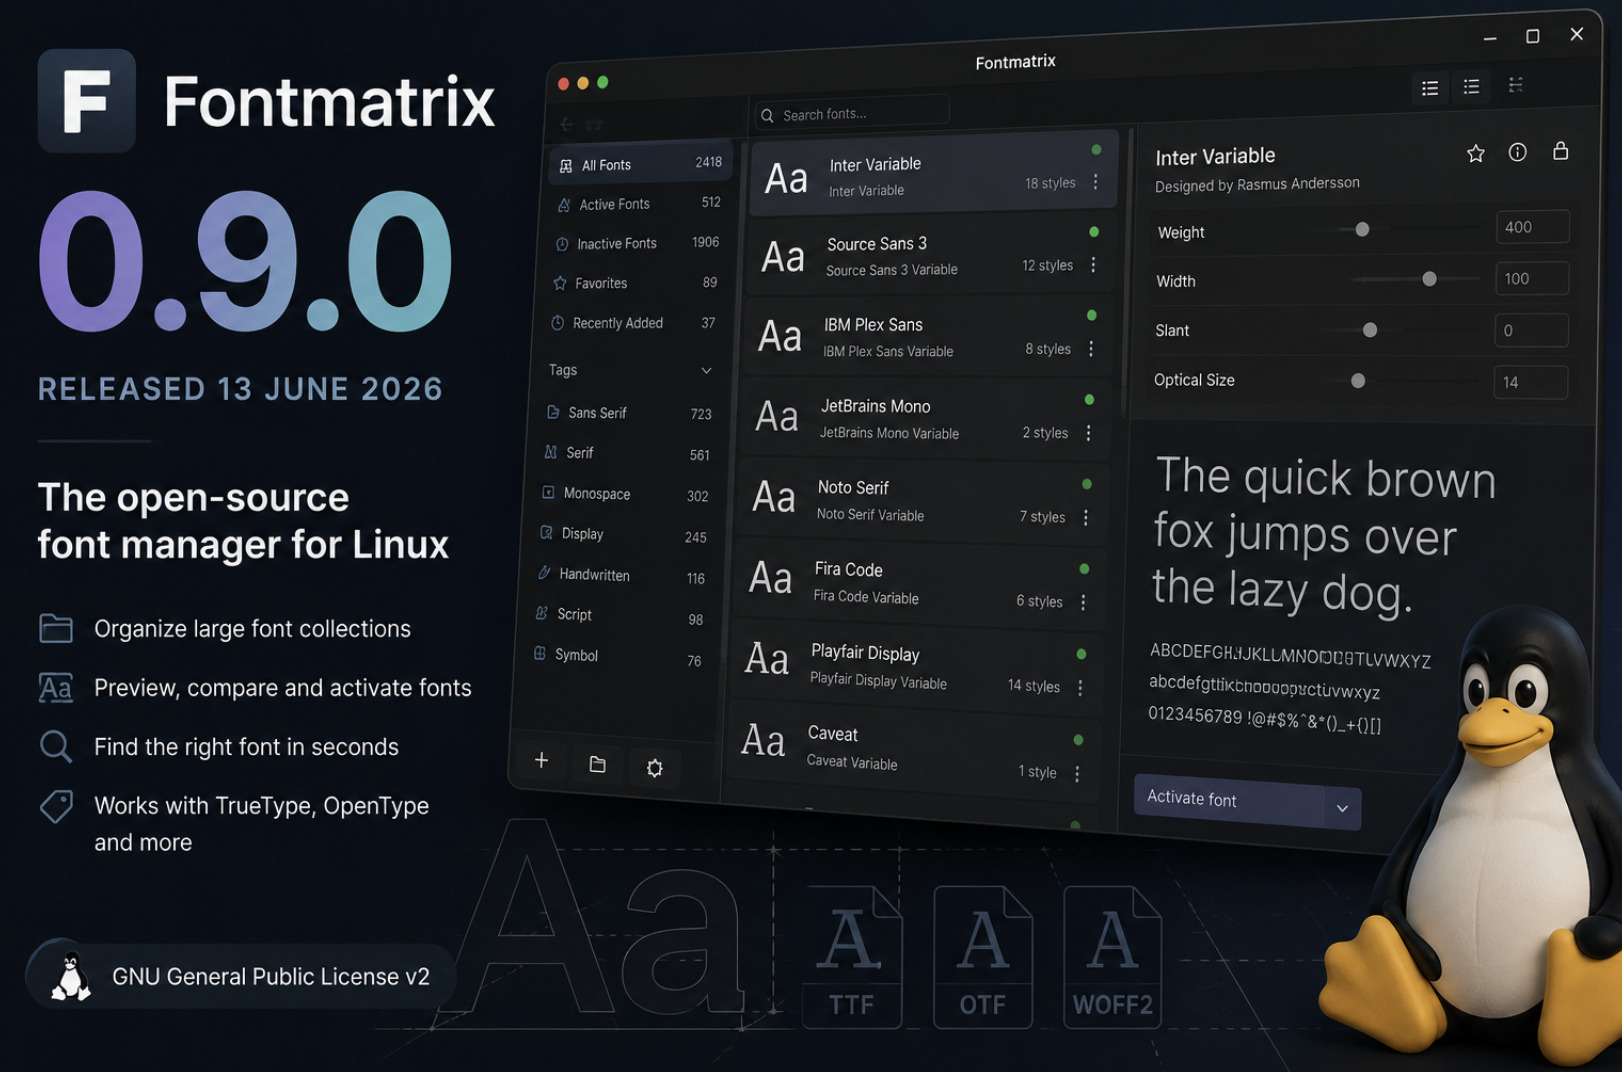Image resolution: width=1622 pixels, height=1072 pixels.
Task: Collapse the Tags section chevron
Action: click(706, 370)
